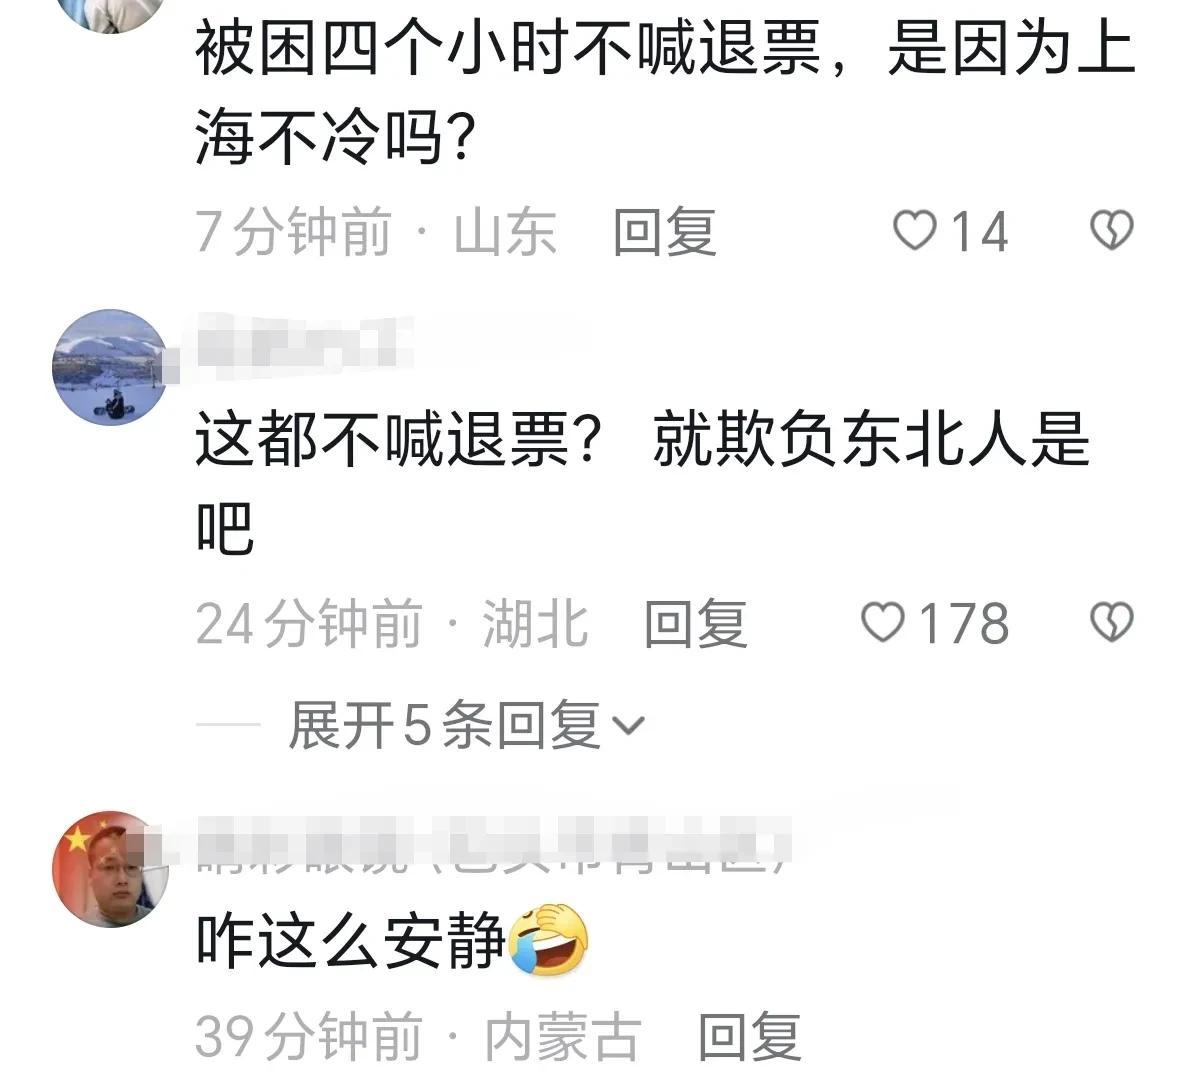
Task: Open the partially visible top avatar
Action: pos(110,12)
